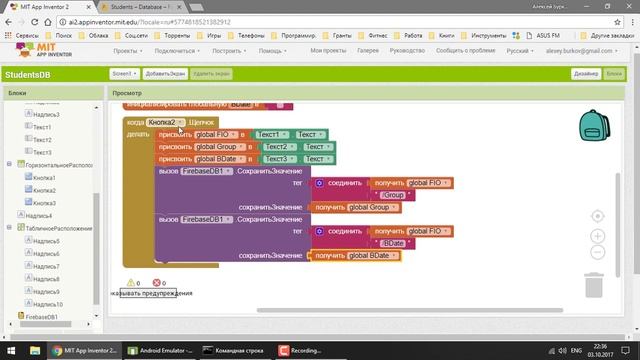Open the Построить menu

(229, 51)
